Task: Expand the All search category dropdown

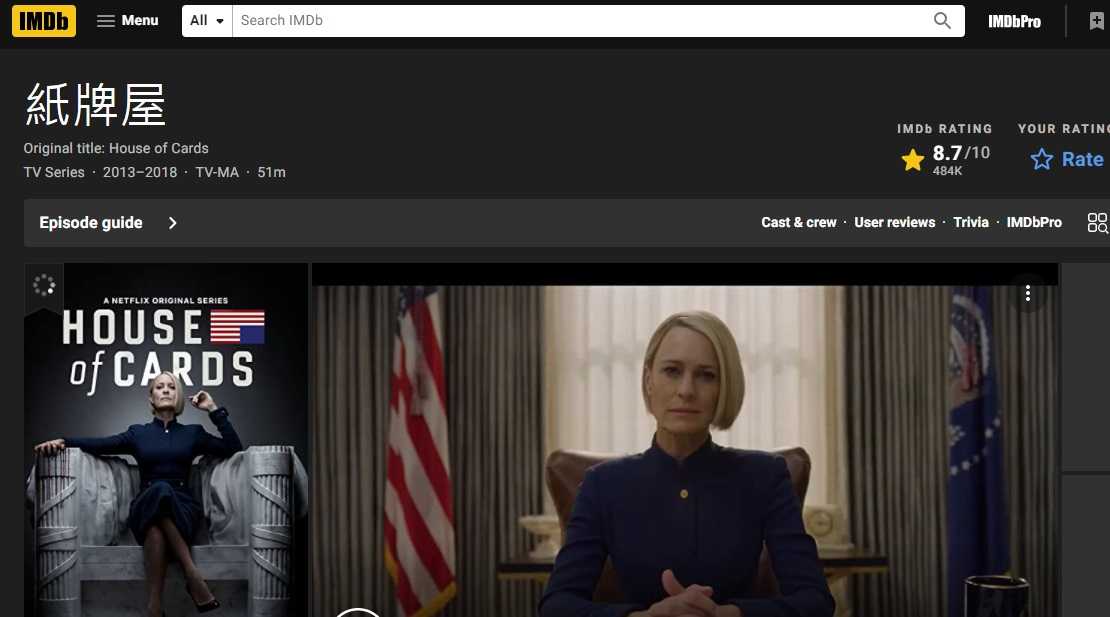Action: point(207,21)
